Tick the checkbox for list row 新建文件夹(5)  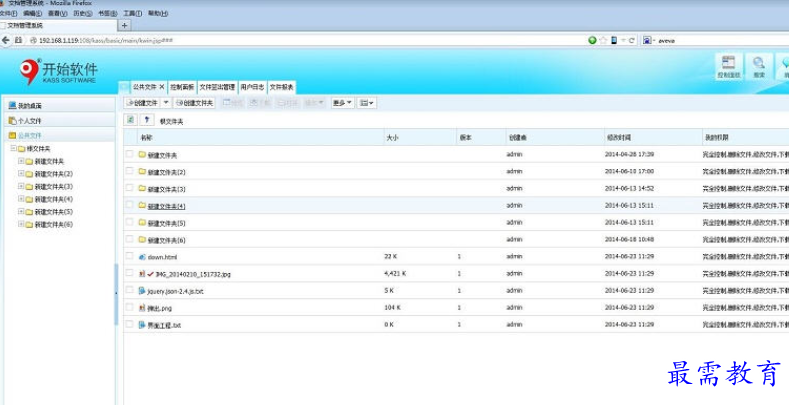pyautogui.click(x=129, y=222)
